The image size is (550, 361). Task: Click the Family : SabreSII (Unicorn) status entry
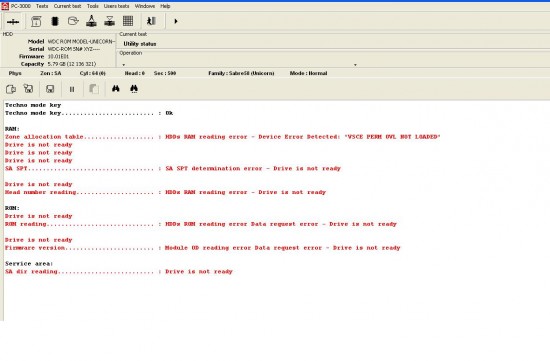241,73
